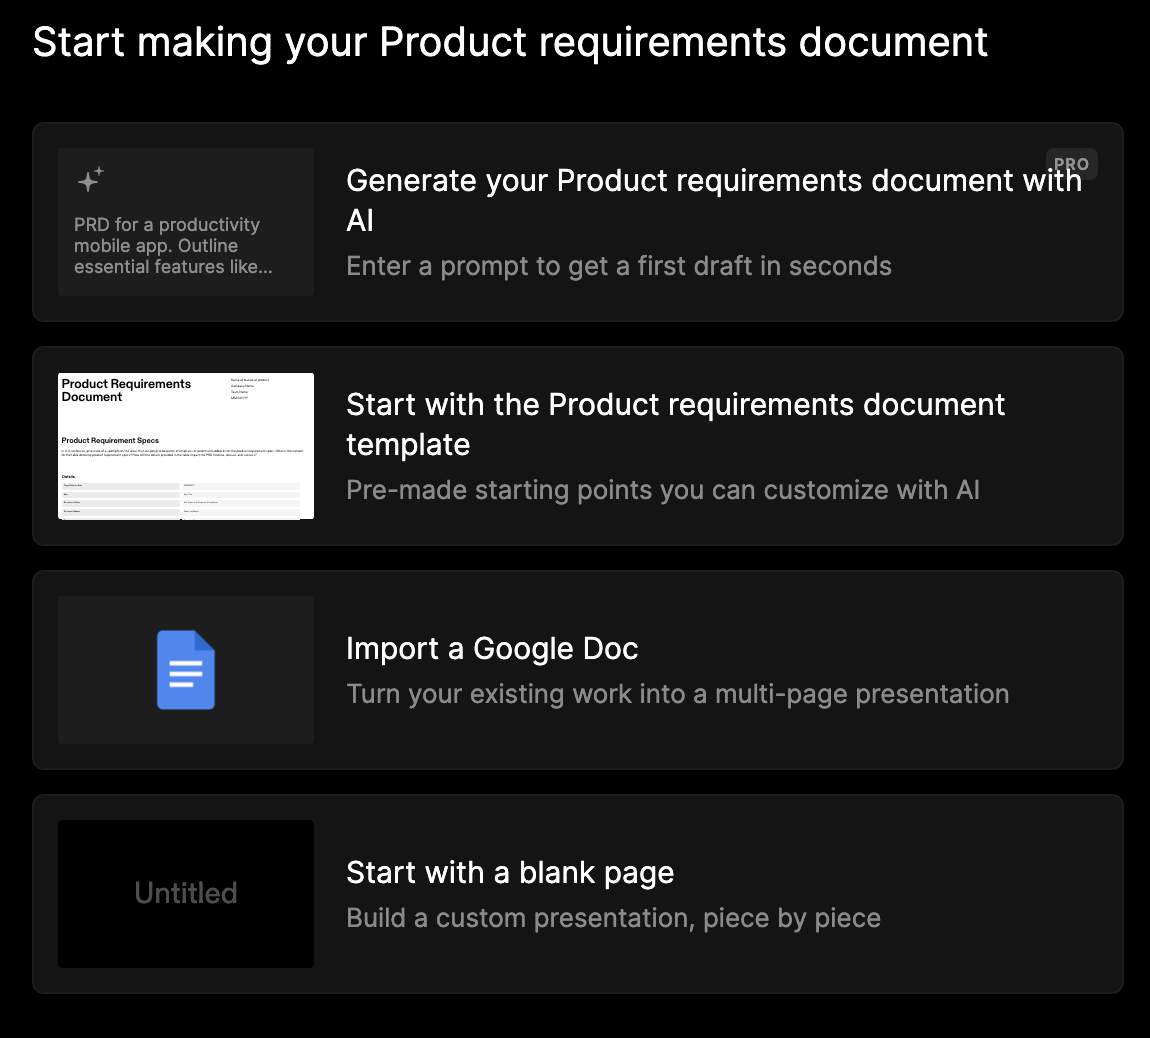
Task: Click 'Enter a prompt to get a first draft' subtitle
Action: [x=618, y=266]
